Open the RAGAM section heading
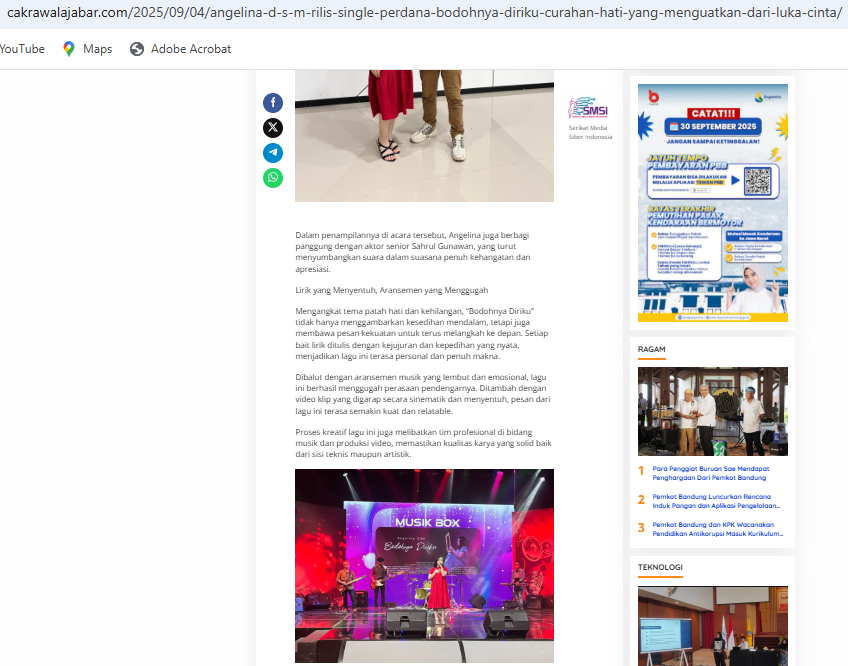Screen dimensions: 848x666 652,349
